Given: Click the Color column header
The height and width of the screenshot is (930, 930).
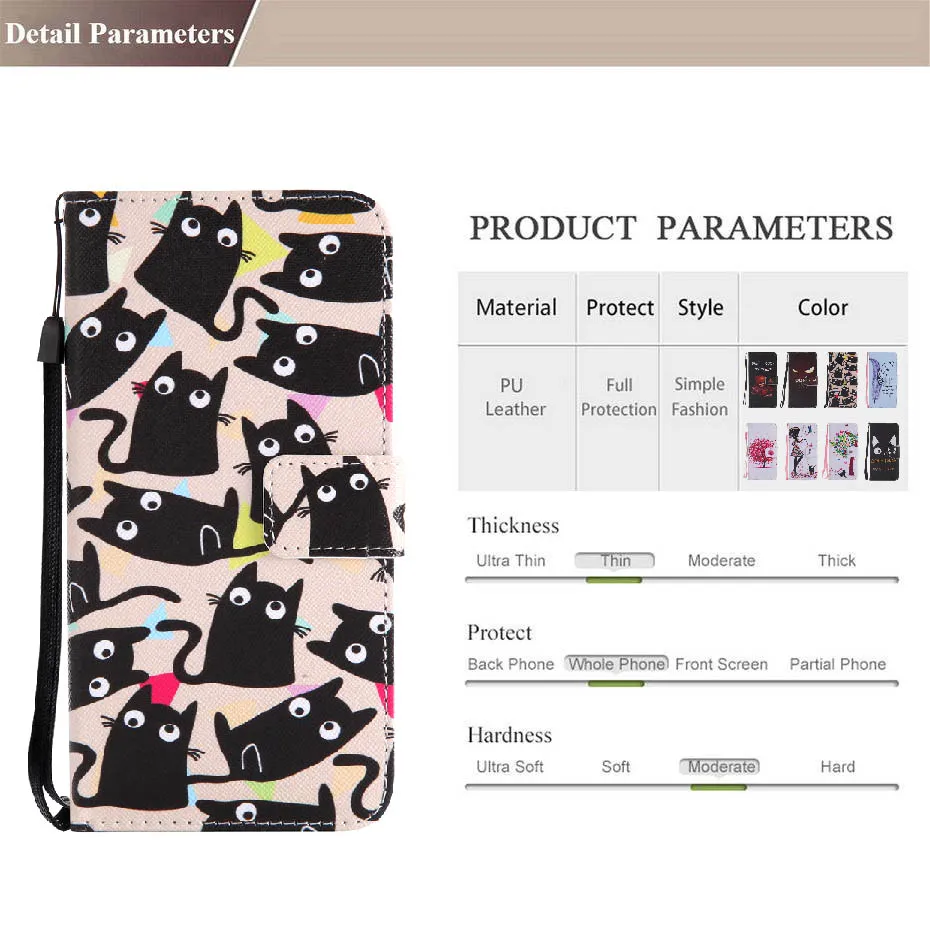Looking at the screenshot, I should pos(823,308).
